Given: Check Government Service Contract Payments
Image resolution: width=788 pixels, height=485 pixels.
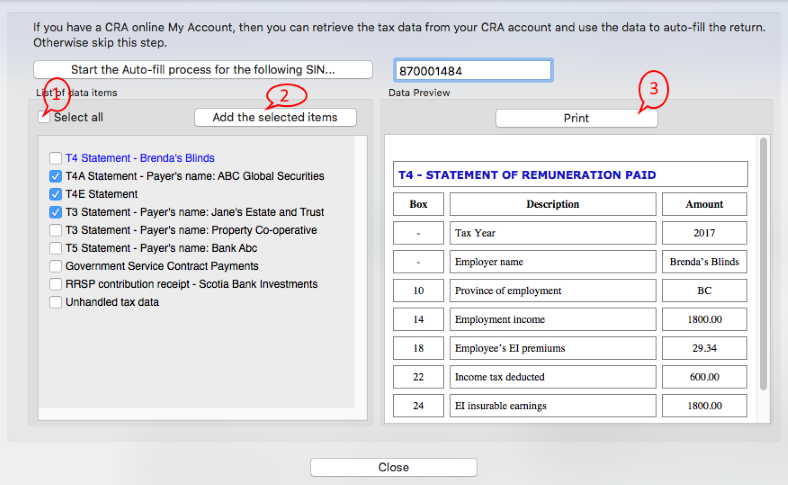Looking at the screenshot, I should 56,266.
